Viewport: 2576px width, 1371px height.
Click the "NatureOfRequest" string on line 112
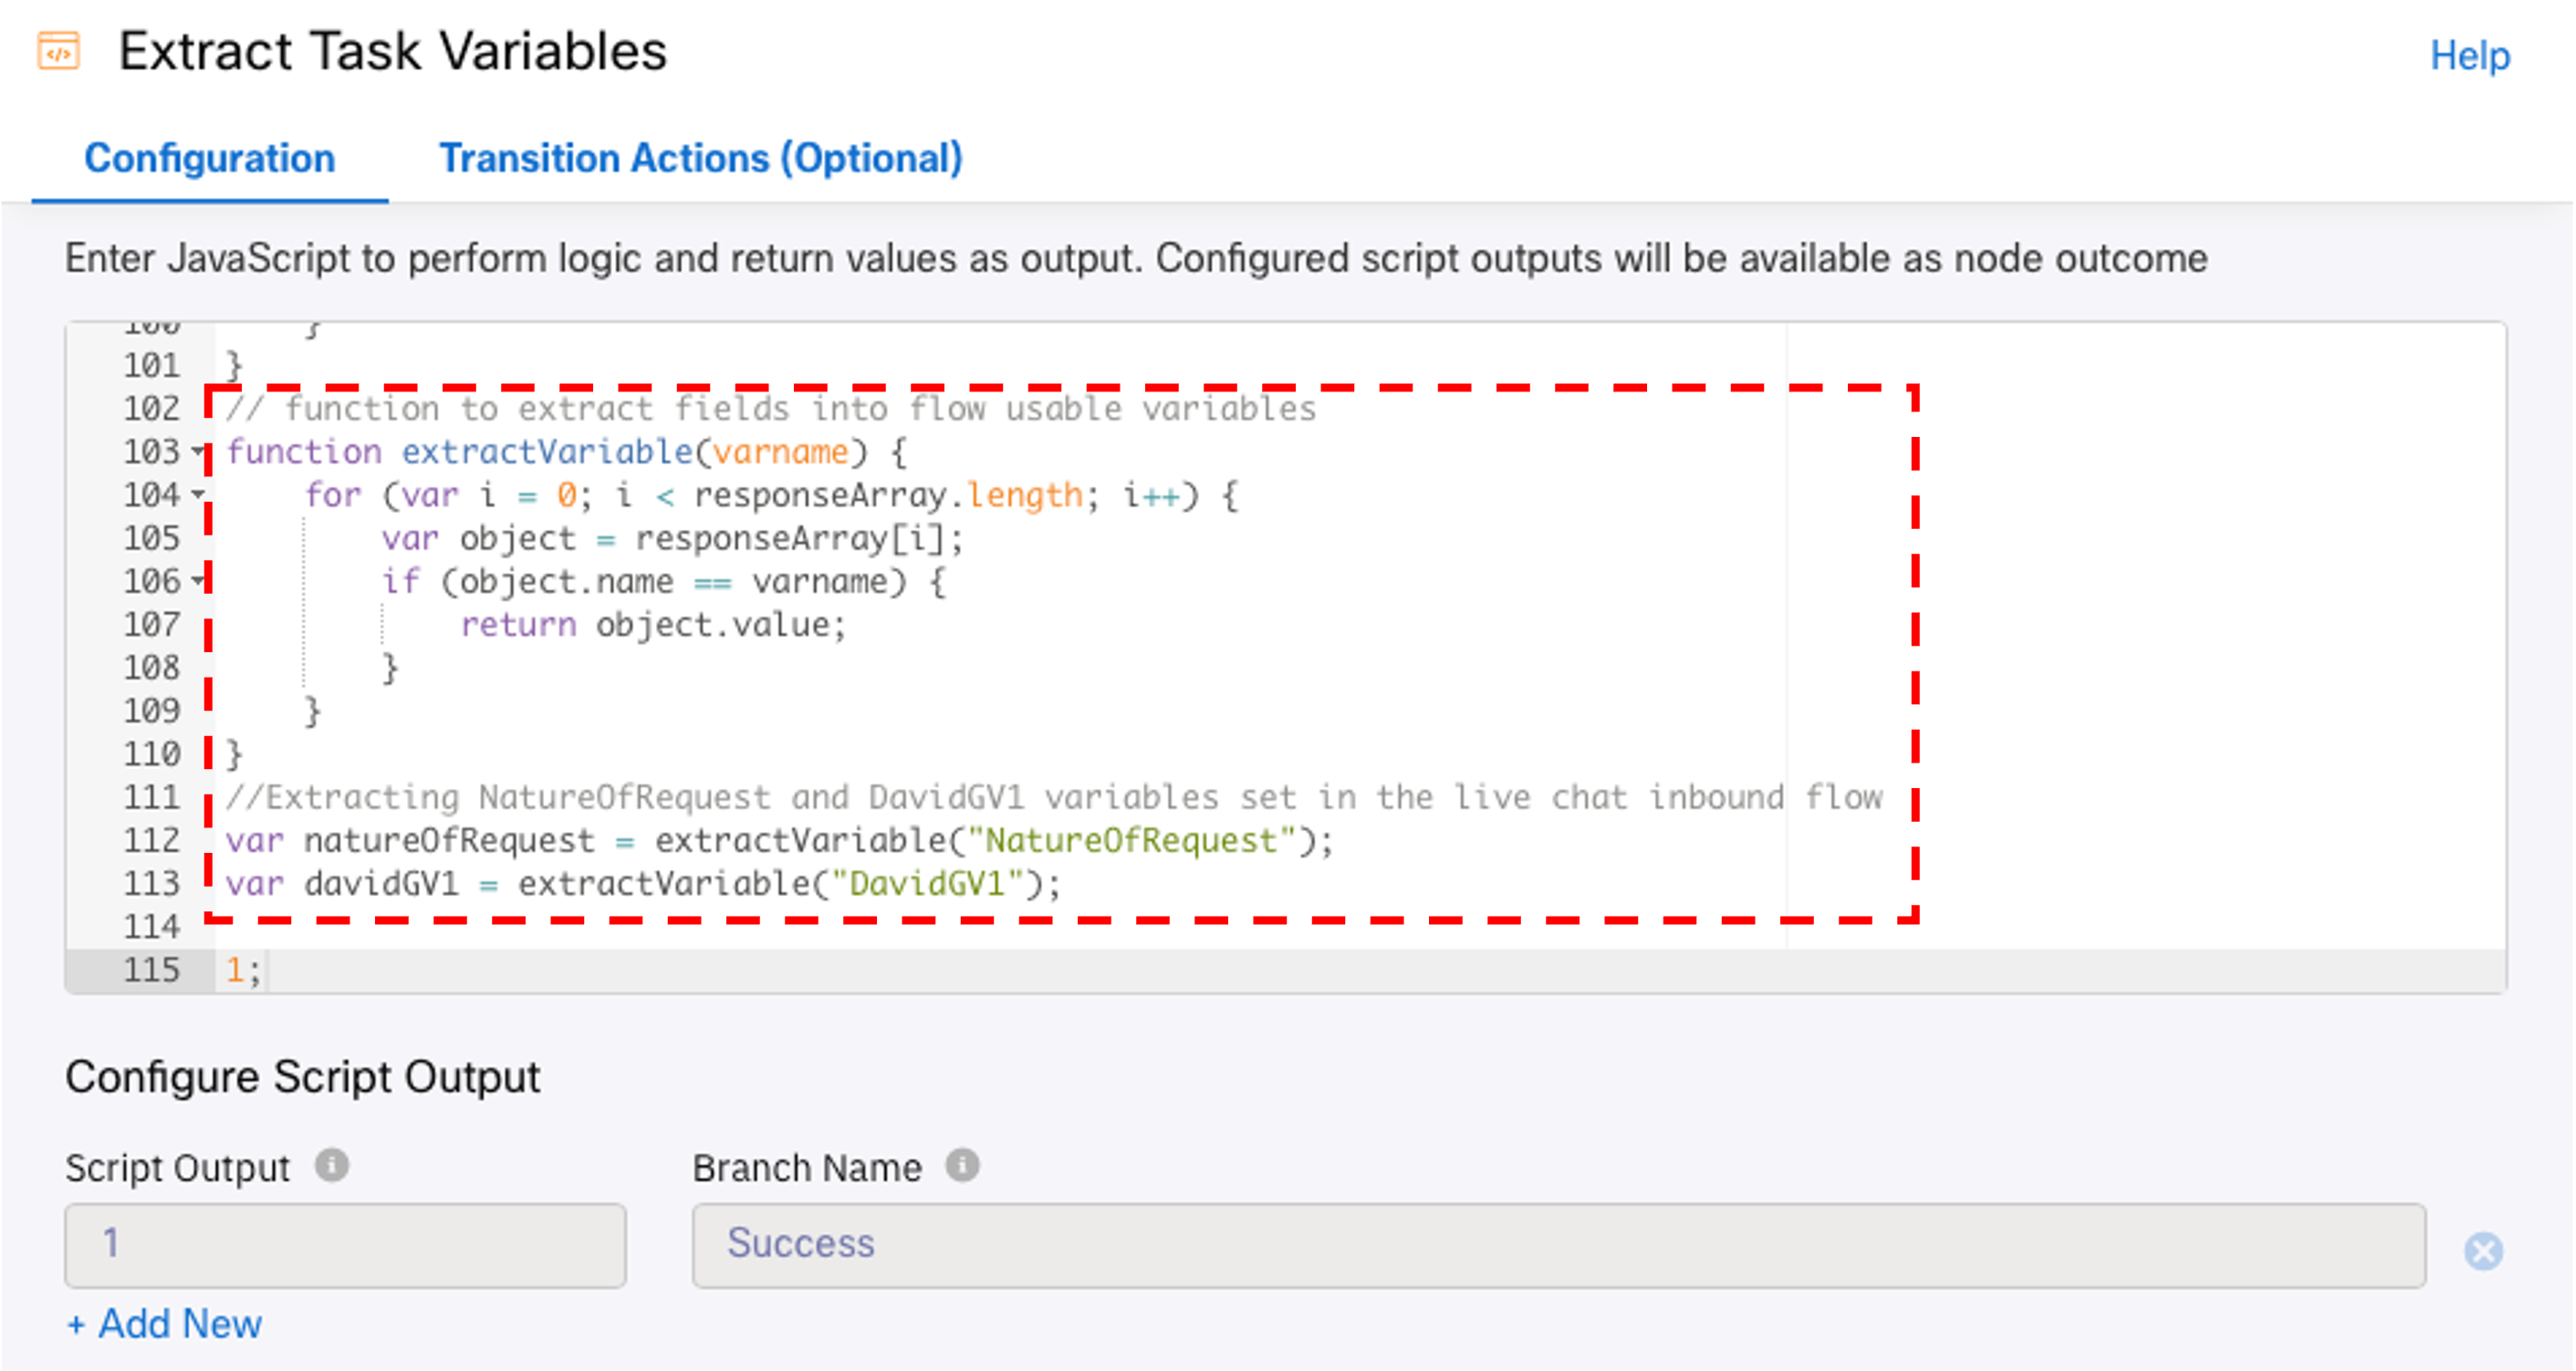click(1131, 840)
